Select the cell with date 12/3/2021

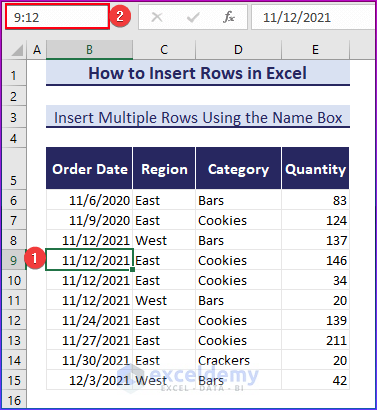(89, 380)
